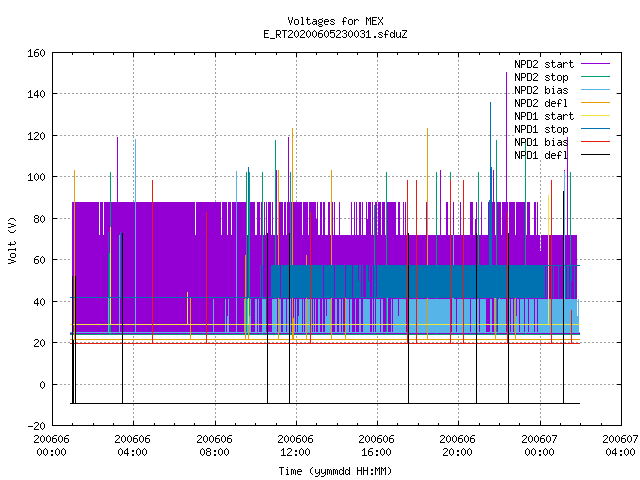The image size is (640, 480).
Task: Click the 40 y-axis tick value
Action: [x=39, y=302]
